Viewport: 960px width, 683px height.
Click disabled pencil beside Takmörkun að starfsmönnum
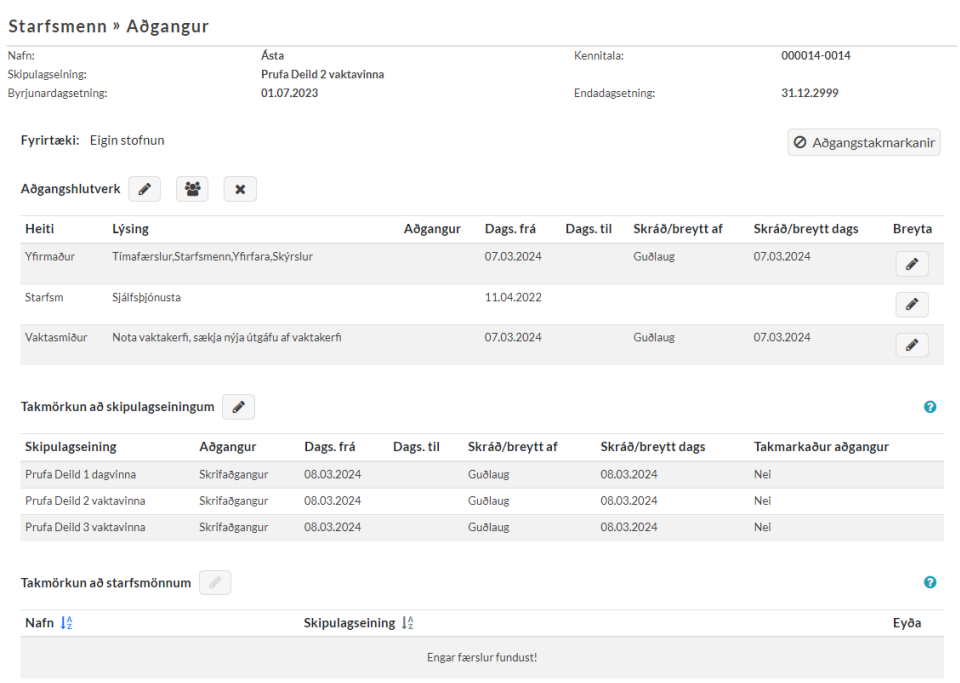(x=215, y=583)
